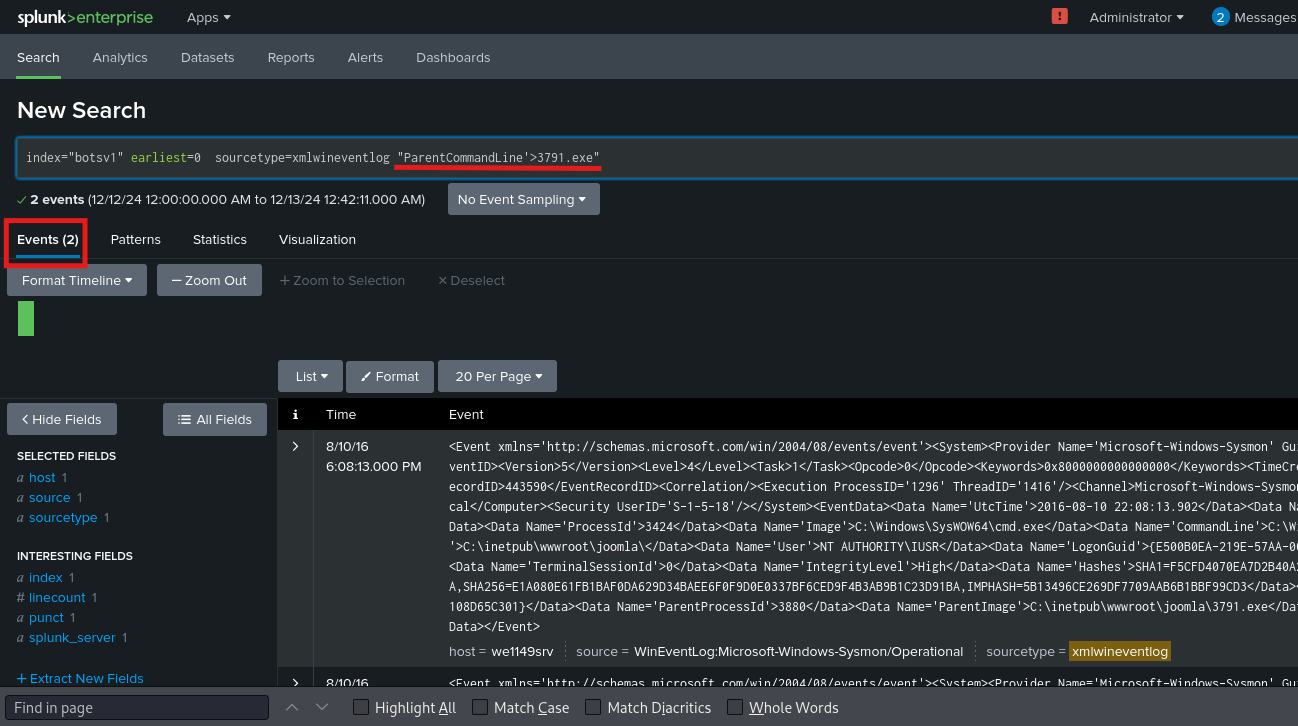This screenshot has height=726, width=1298.
Task: Click the highlighted xmlwineventlog sourcetype value
Action: click(1119, 651)
